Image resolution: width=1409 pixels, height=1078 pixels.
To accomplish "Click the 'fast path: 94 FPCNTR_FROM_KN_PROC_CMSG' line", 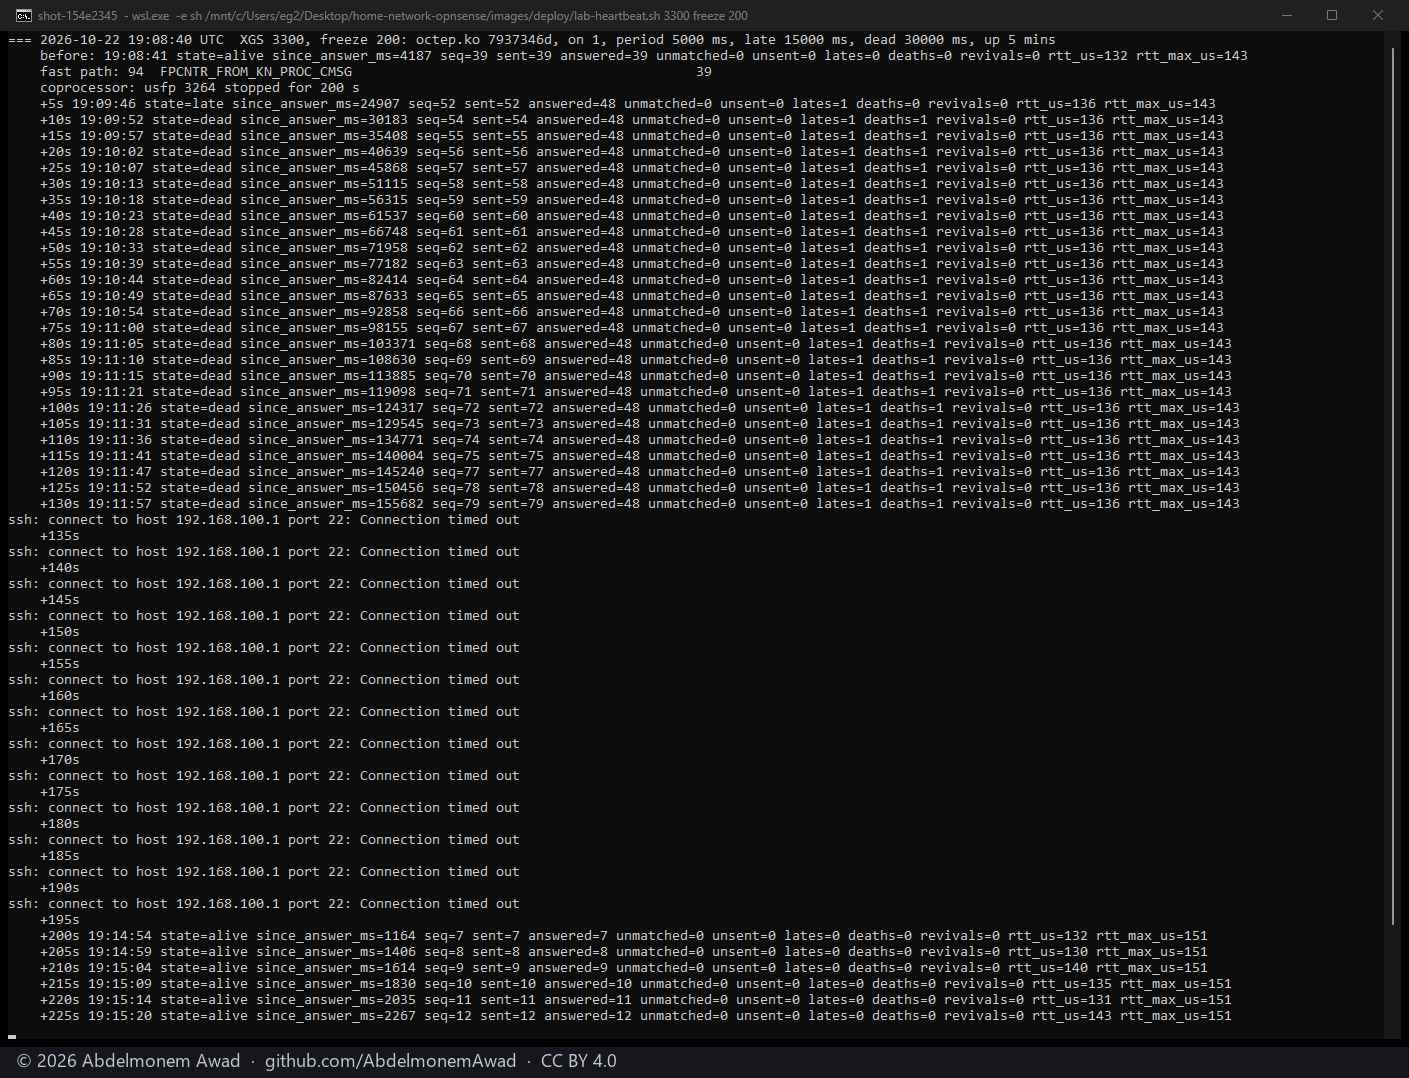I will pyautogui.click(x=376, y=72).
